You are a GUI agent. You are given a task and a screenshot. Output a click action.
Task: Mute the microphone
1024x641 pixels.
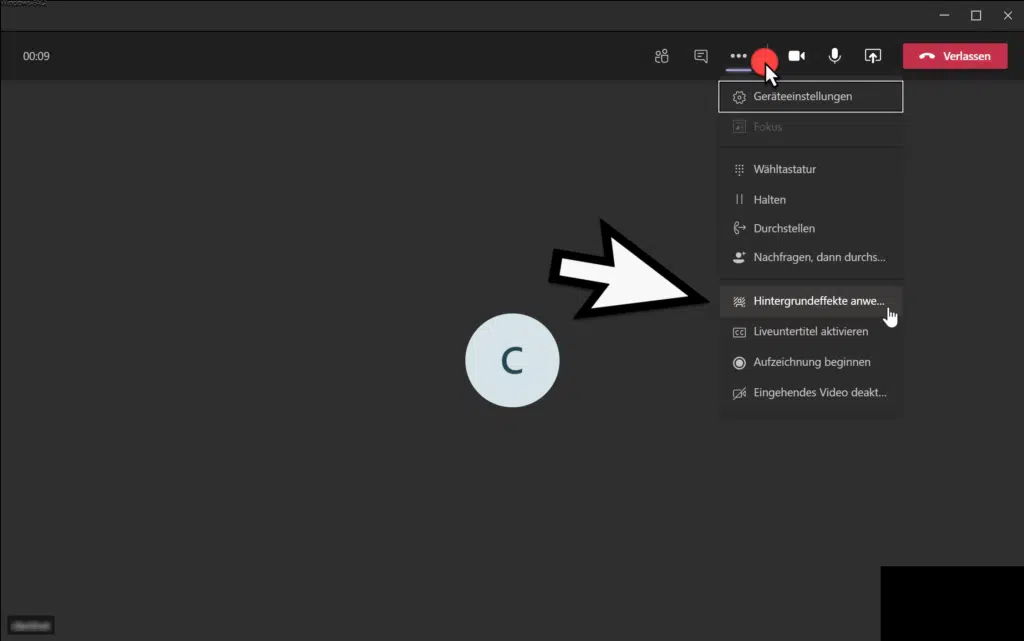(x=834, y=56)
